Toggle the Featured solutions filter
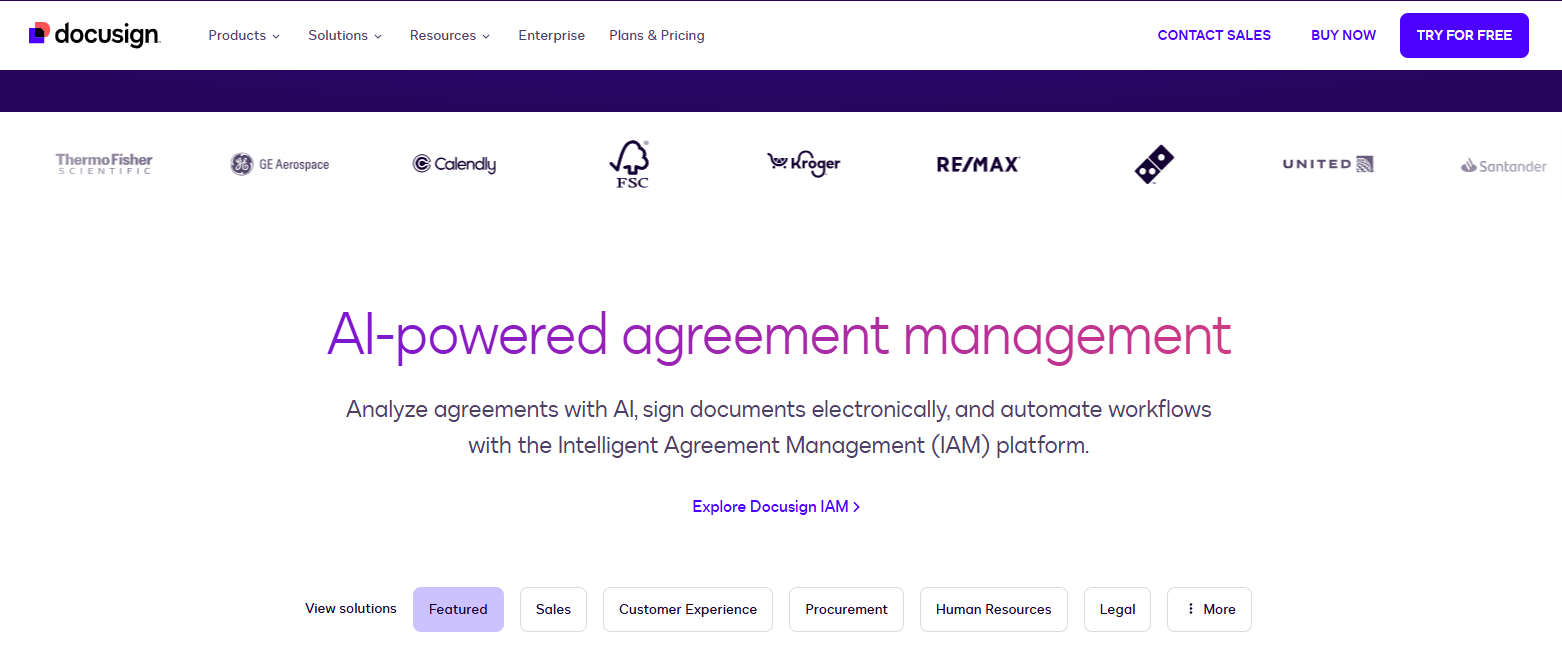 tap(458, 609)
